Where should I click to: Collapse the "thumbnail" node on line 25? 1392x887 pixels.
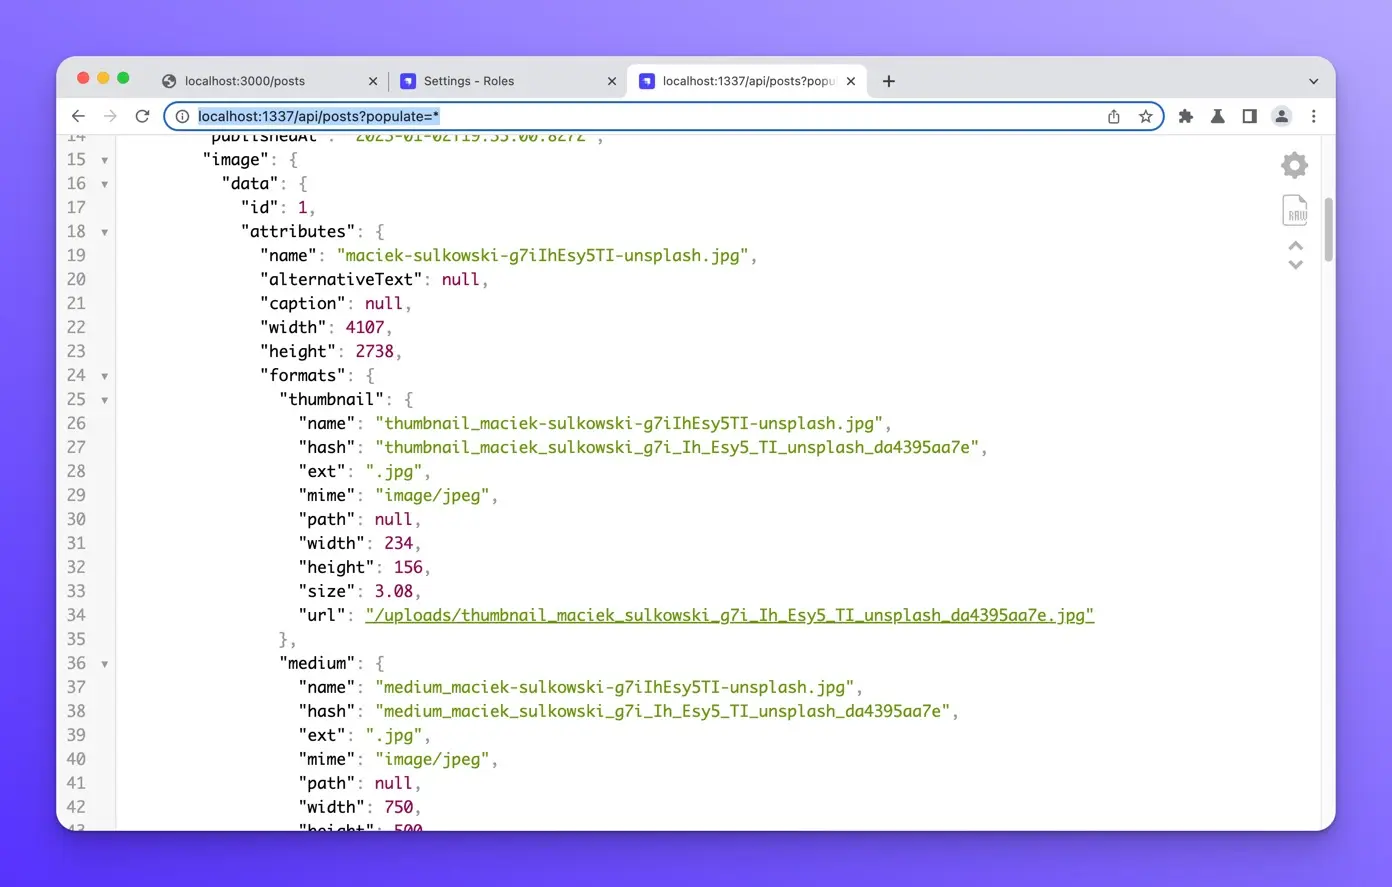point(104,400)
